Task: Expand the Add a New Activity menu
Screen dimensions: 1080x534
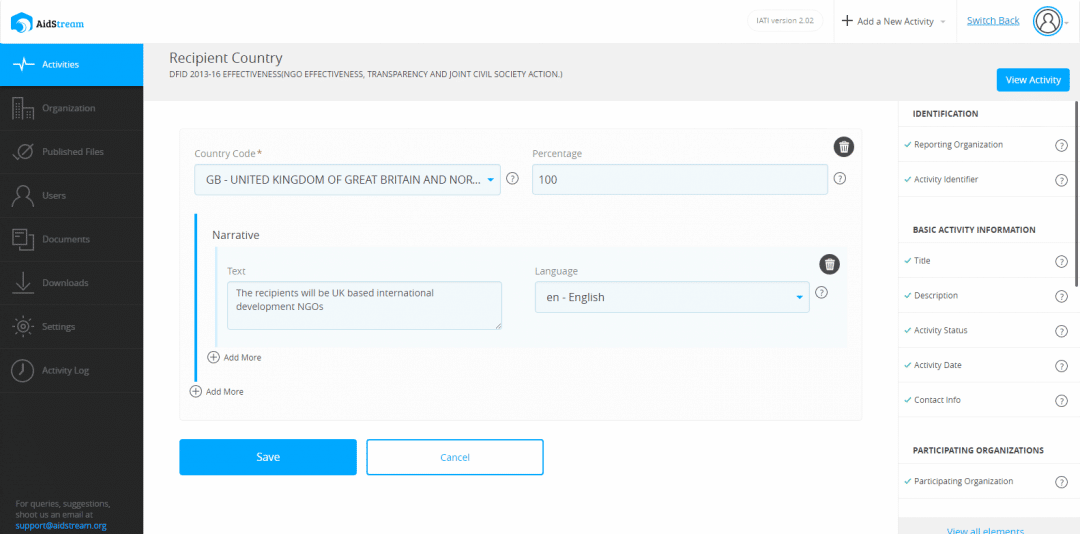Action: (893, 21)
